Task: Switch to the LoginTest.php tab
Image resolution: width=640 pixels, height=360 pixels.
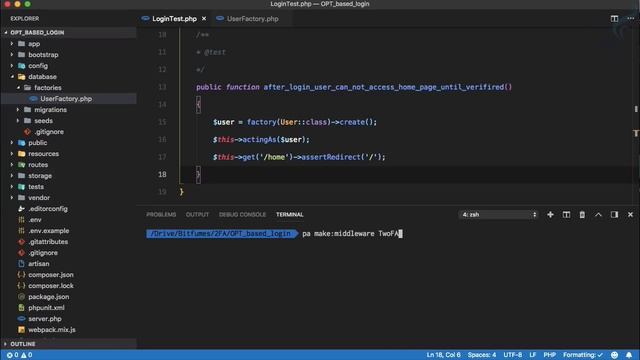Action: click(174, 19)
